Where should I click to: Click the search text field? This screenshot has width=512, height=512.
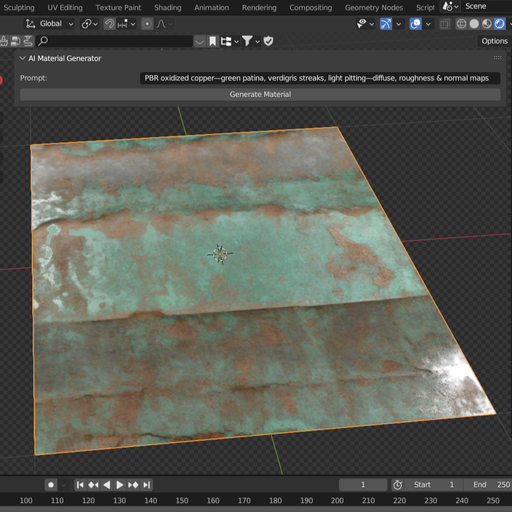114,41
